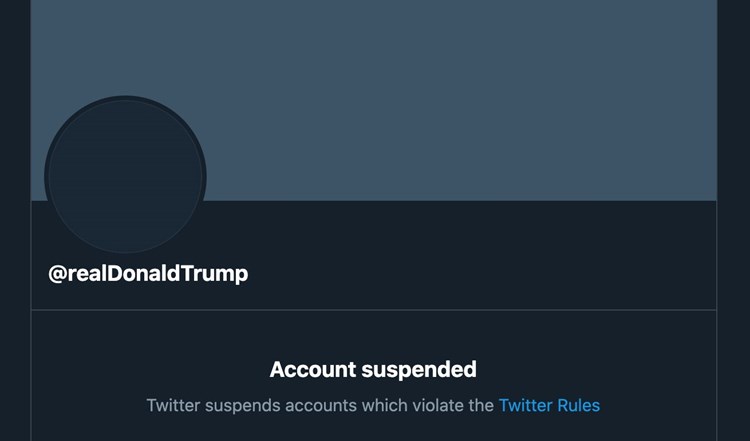Click the word "Account" in the bold heading
The width and height of the screenshot is (750, 441).
310,369
